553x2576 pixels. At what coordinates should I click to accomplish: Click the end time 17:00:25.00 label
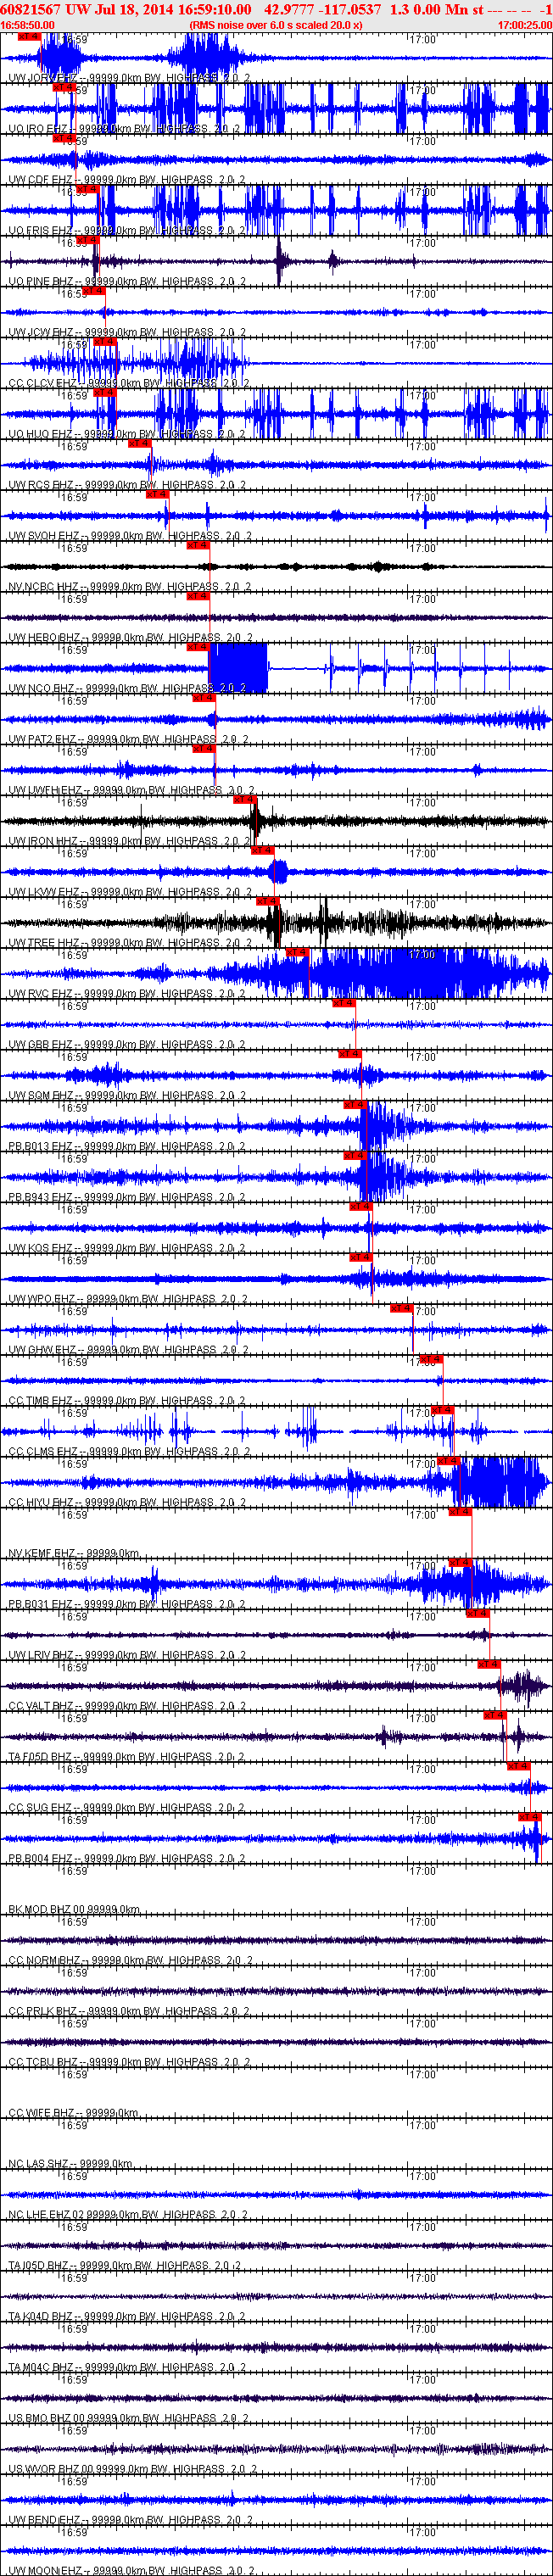pyautogui.click(x=524, y=25)
